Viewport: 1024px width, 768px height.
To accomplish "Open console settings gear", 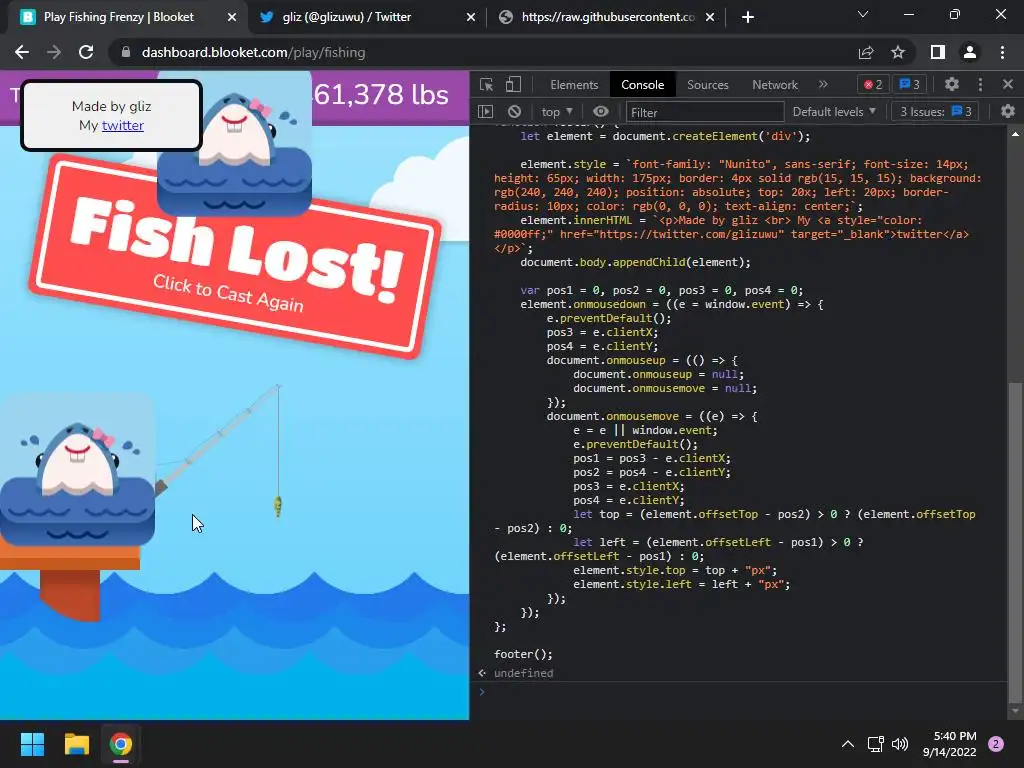I will 1008,112.
